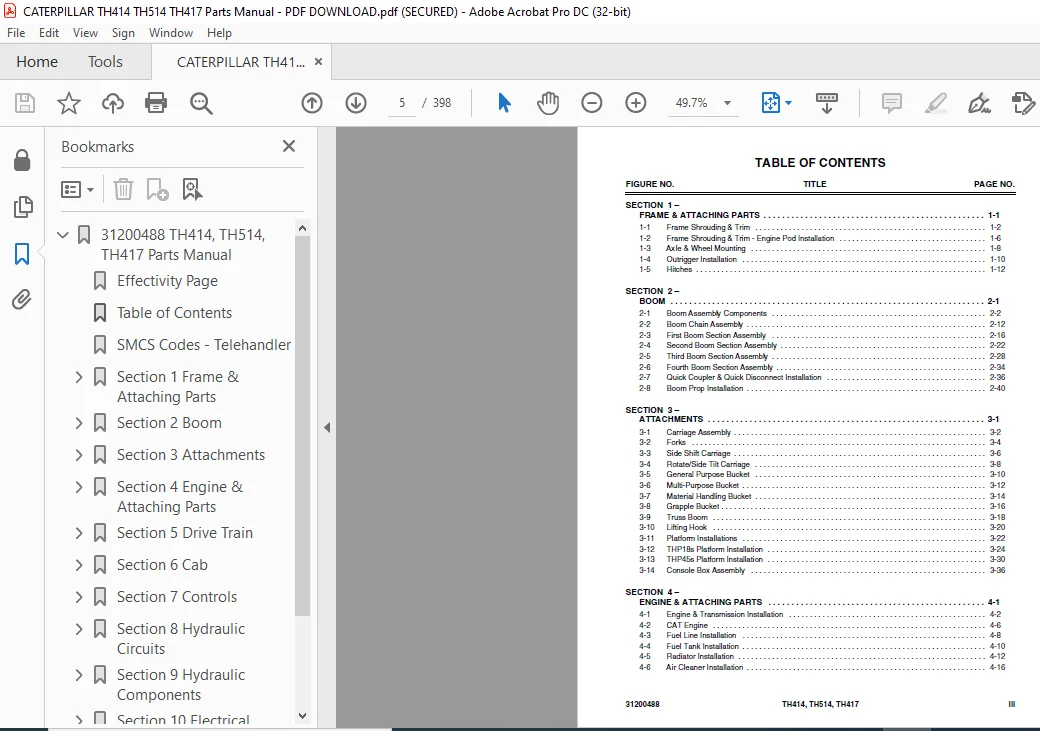Switch to the Tools tab
The width and height of the screenshot is (1040, 731).
pyautogui.click(x=105, y=62)
